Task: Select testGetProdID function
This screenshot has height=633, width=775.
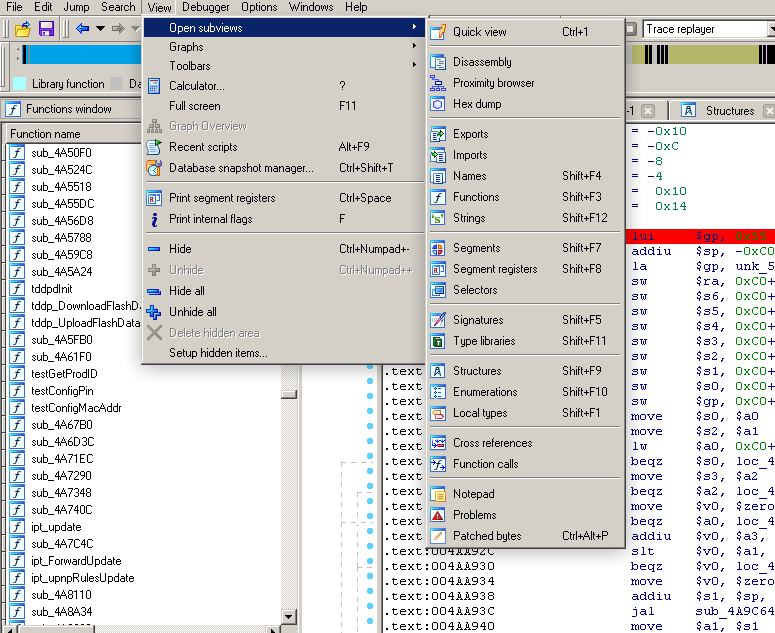Action: point(64,374)
